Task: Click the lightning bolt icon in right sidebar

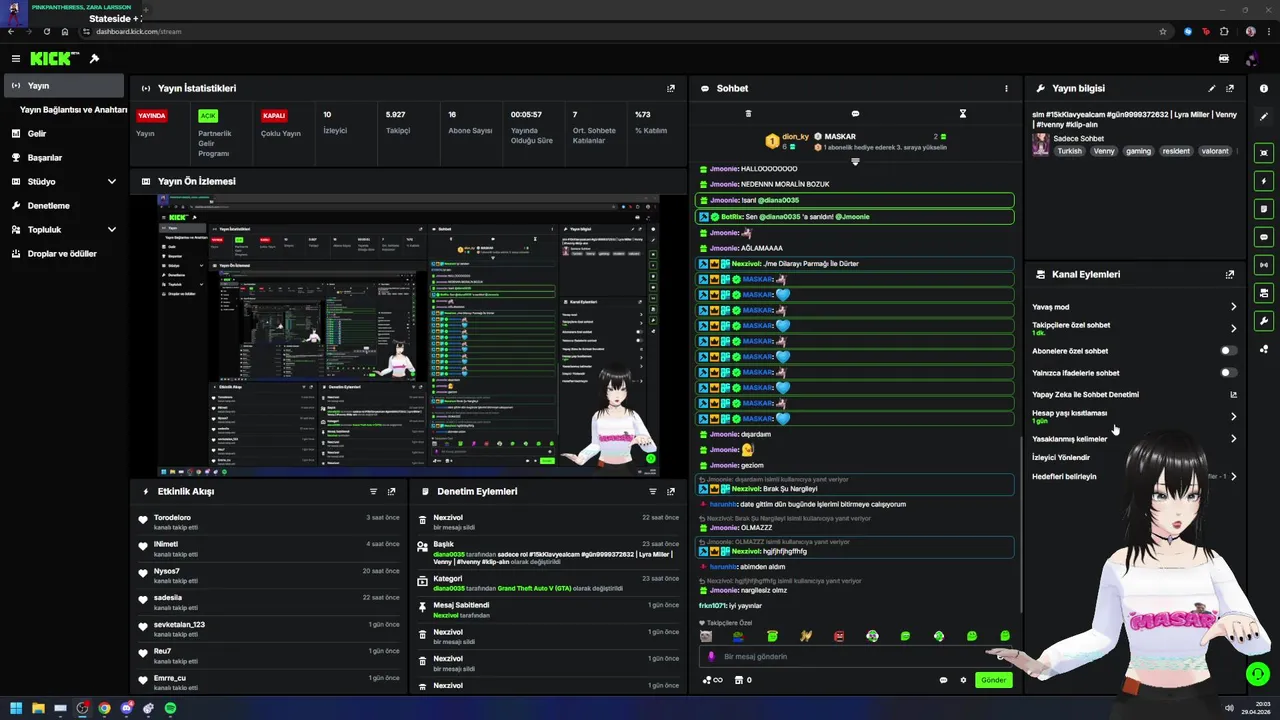Action: pyautogui.click(x=1264, y=181)
